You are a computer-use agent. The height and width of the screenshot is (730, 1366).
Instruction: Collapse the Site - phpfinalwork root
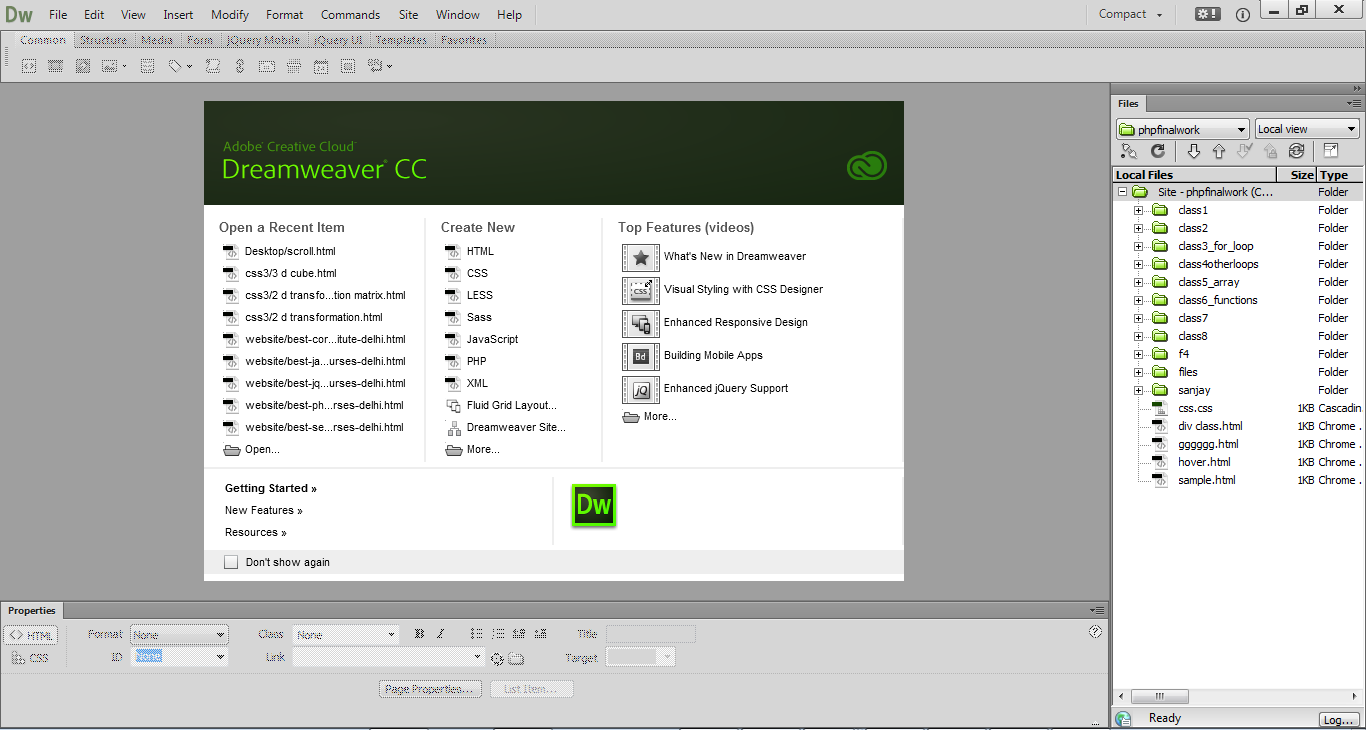tap(1122, 192)
